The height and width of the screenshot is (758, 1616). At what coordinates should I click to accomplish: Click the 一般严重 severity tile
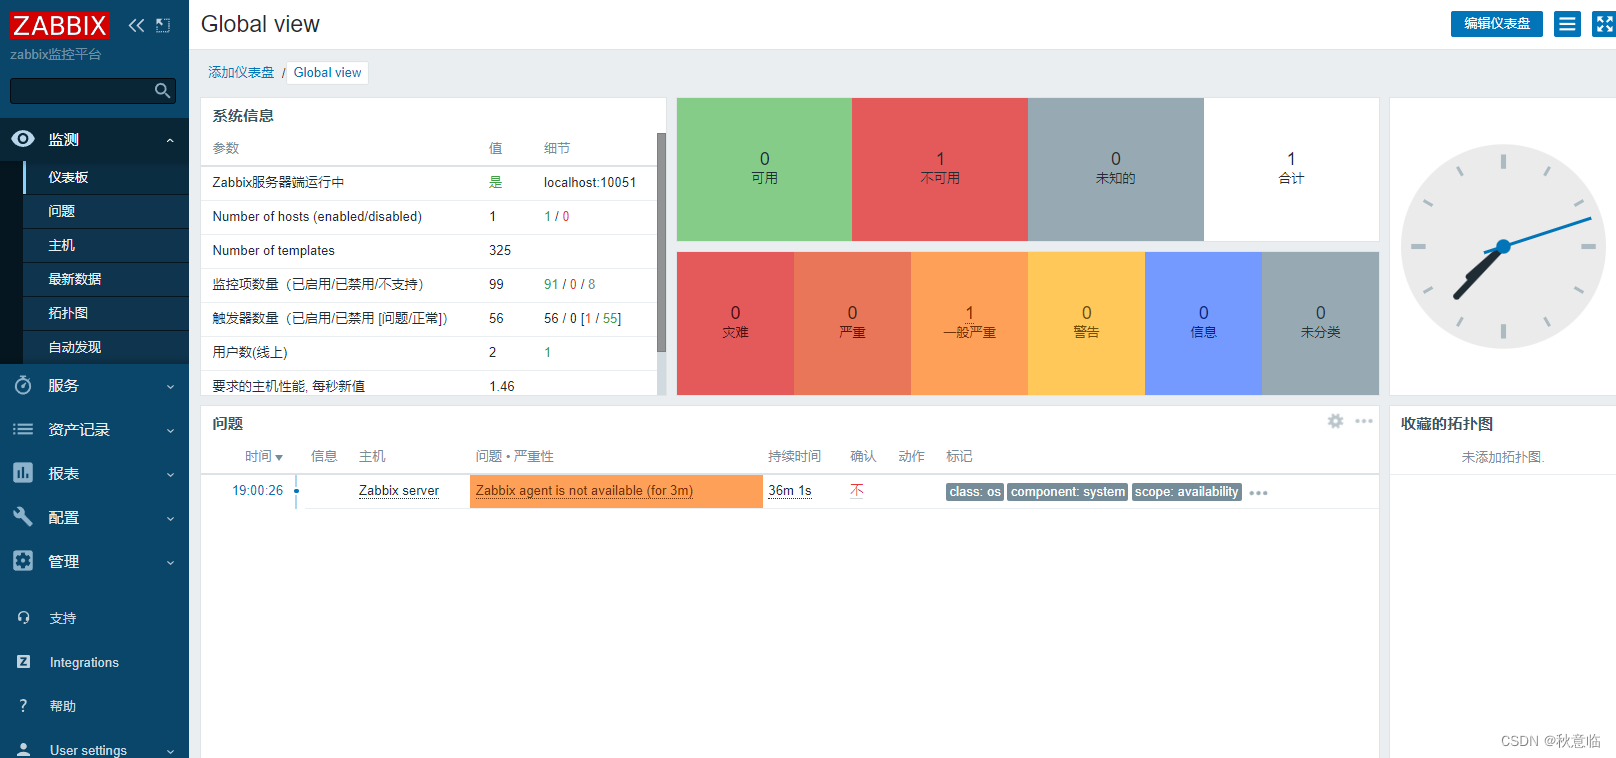click(969, 323)
